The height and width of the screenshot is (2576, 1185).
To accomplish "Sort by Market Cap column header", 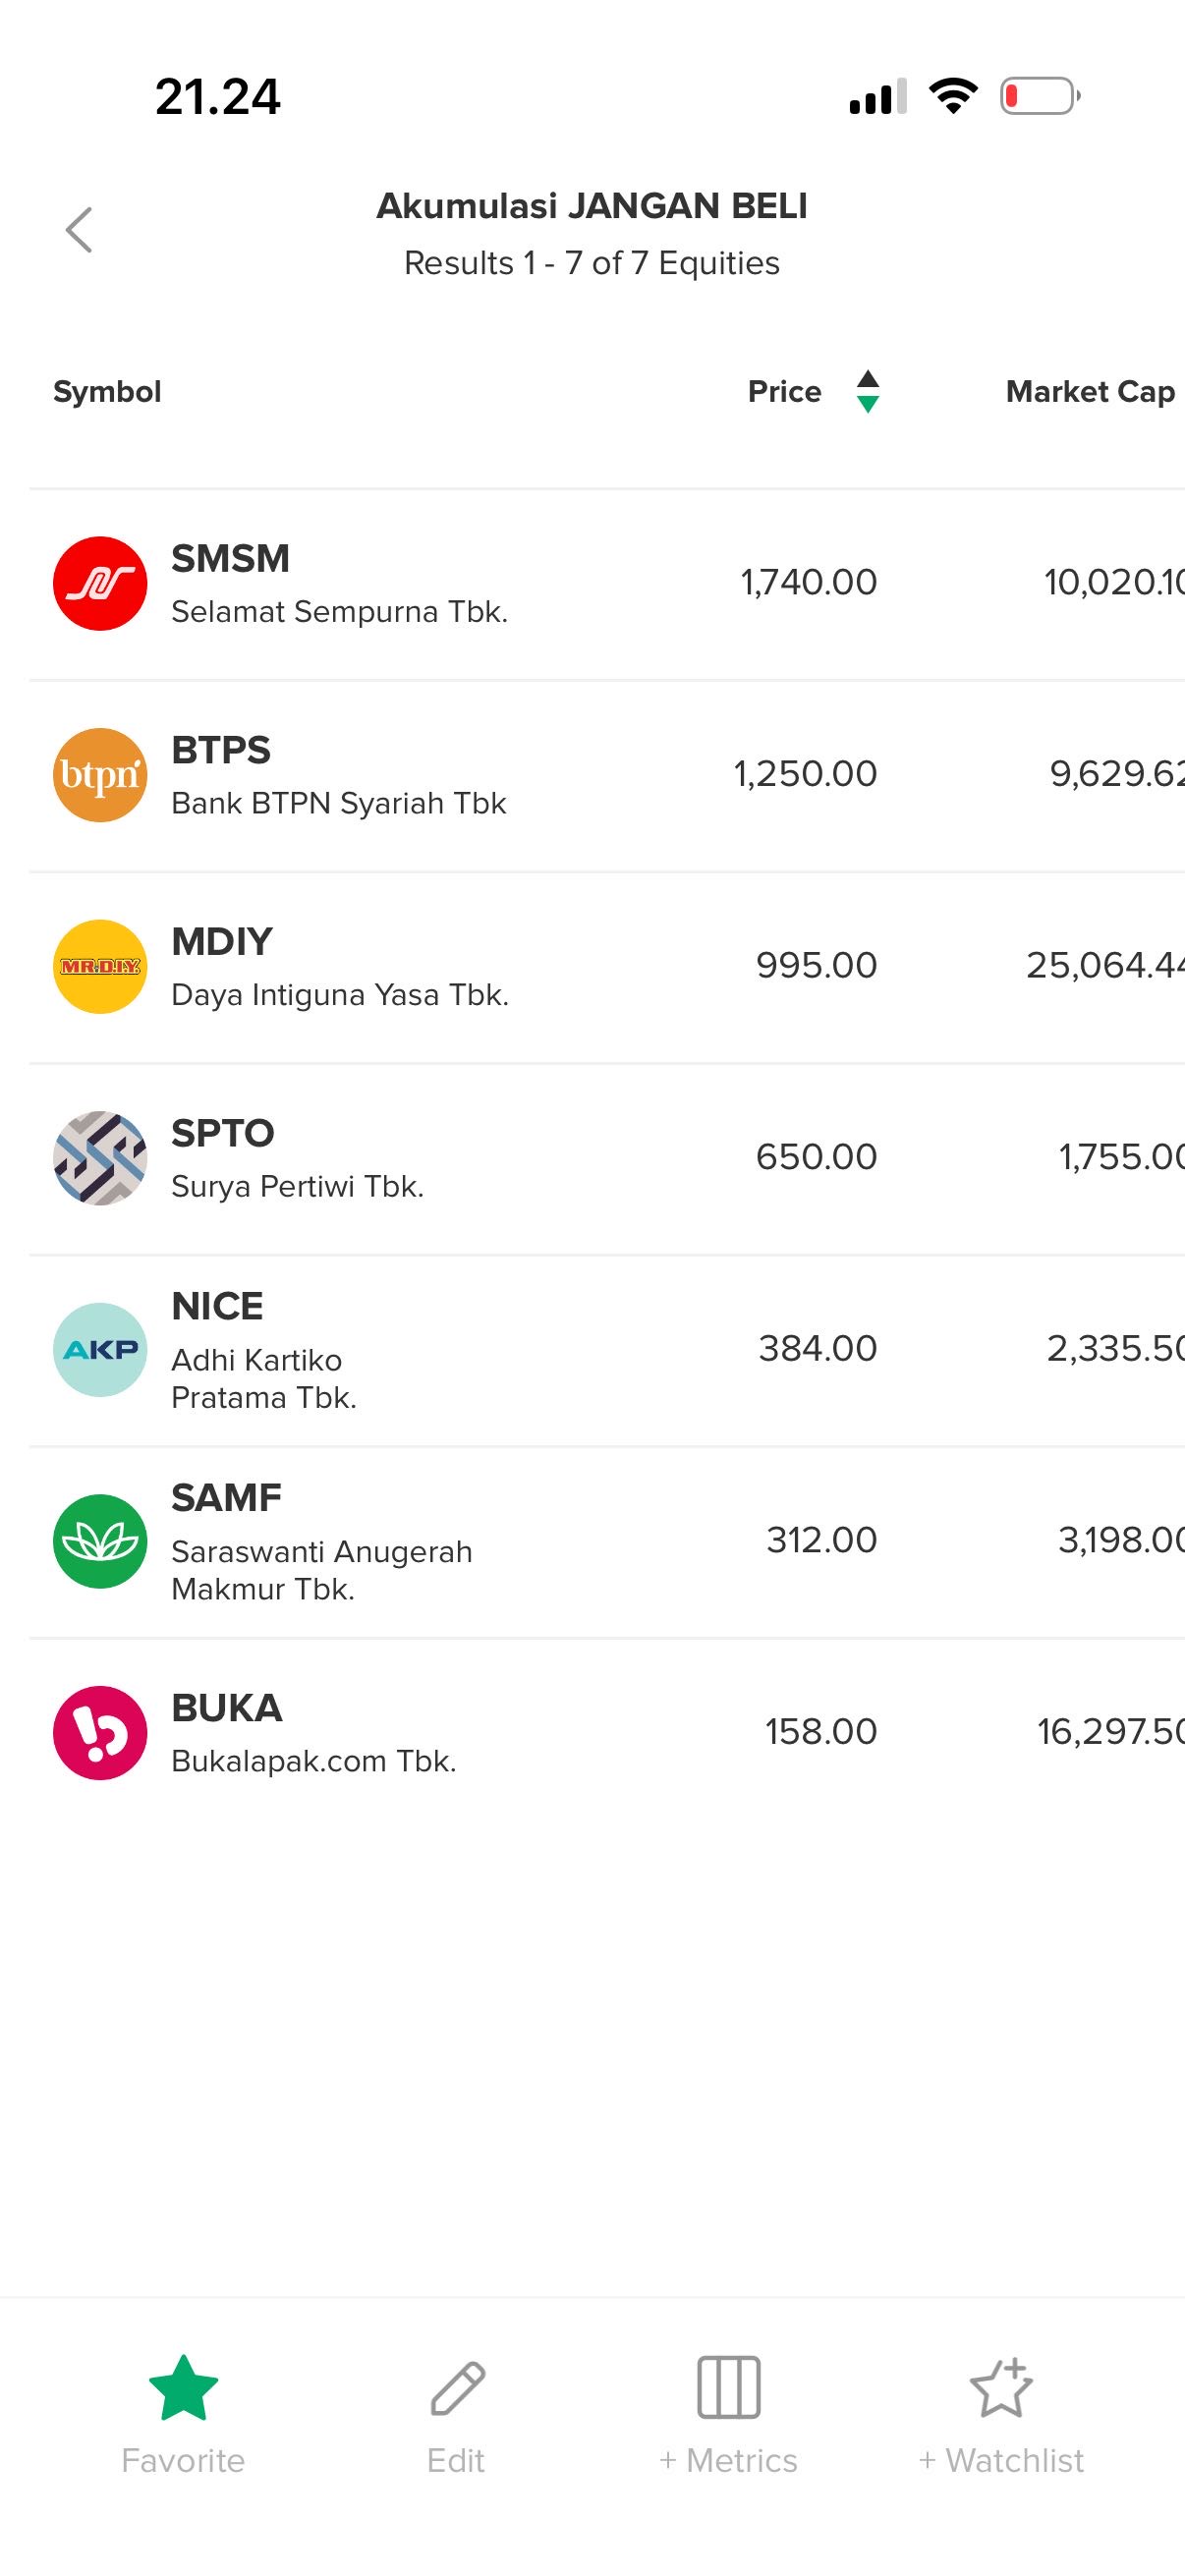I will (x=1090, y=391).
